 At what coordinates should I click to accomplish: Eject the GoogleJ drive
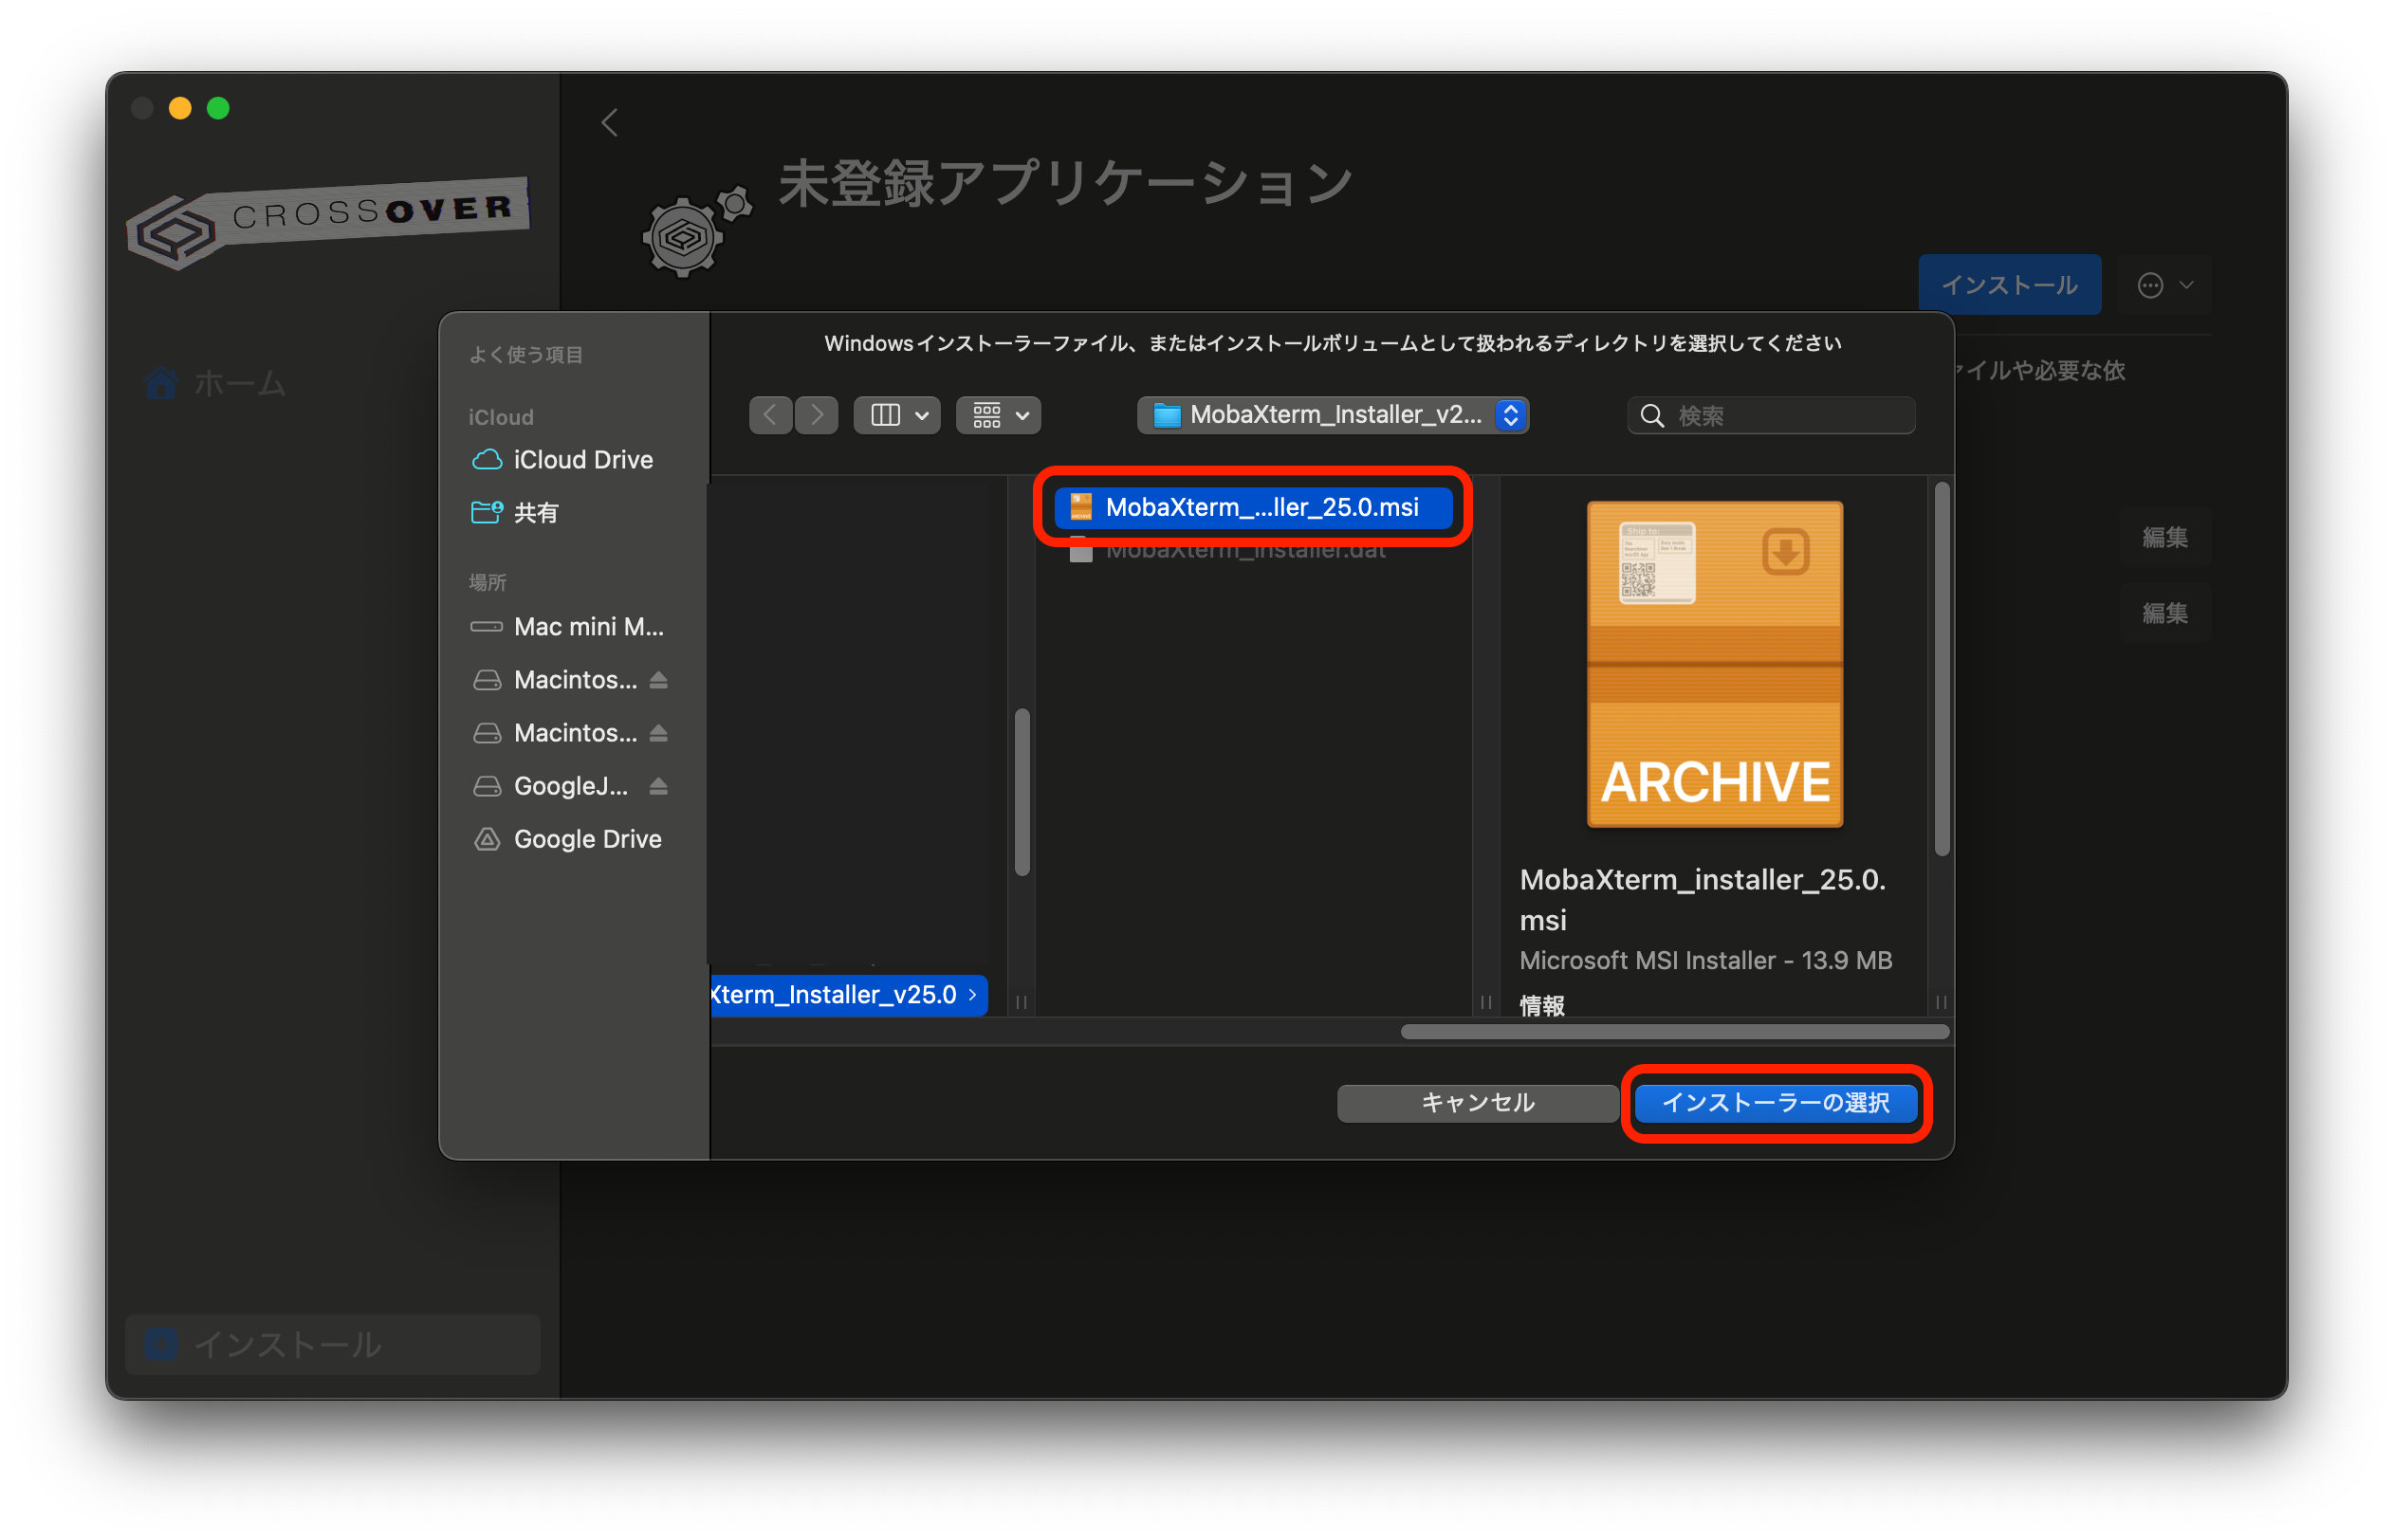(x=659, y=785)
